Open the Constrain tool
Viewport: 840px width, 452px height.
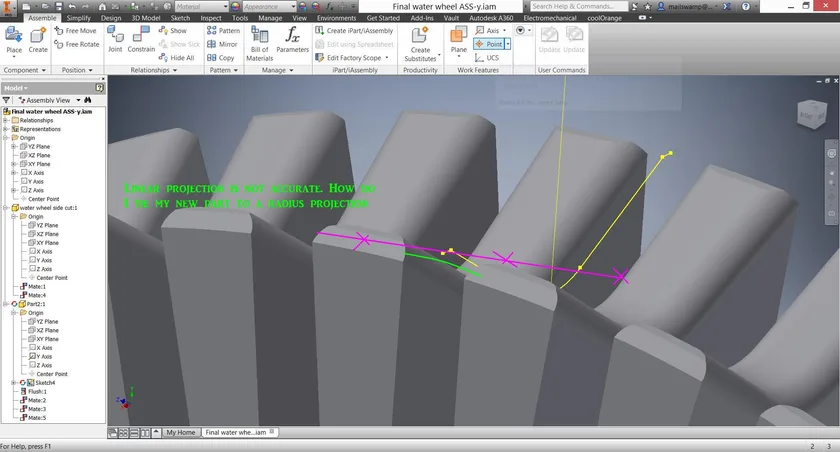pyautogui.click(x=141, y=40)
